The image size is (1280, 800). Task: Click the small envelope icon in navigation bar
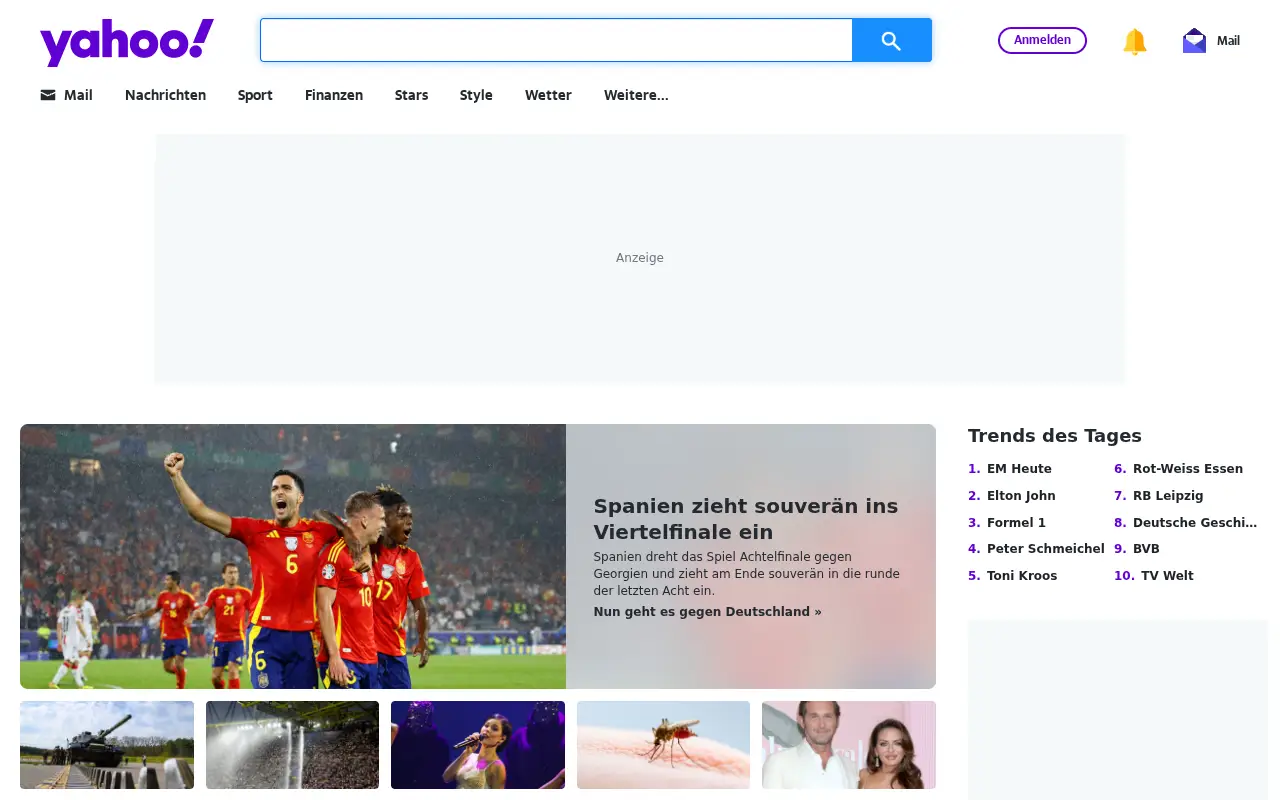[x=48, y=95]
